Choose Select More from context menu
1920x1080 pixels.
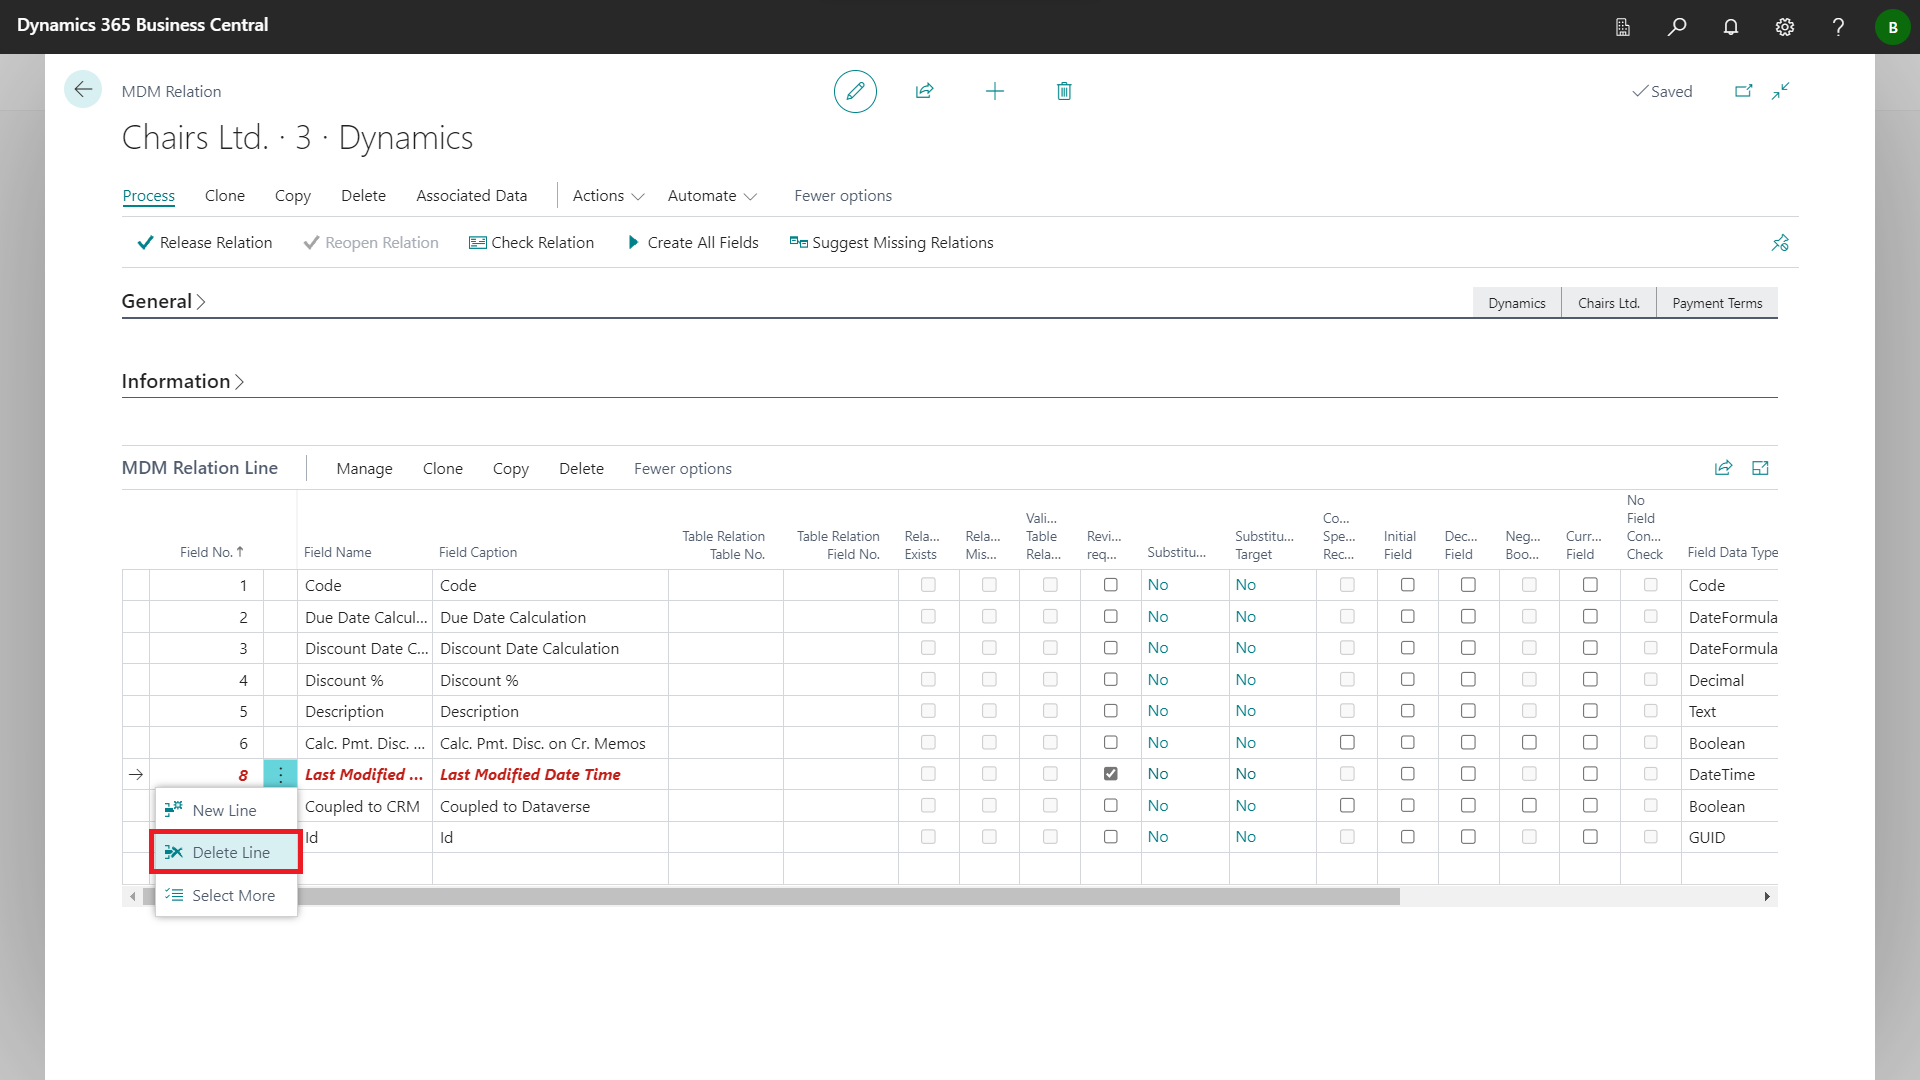tap(226, 895)
